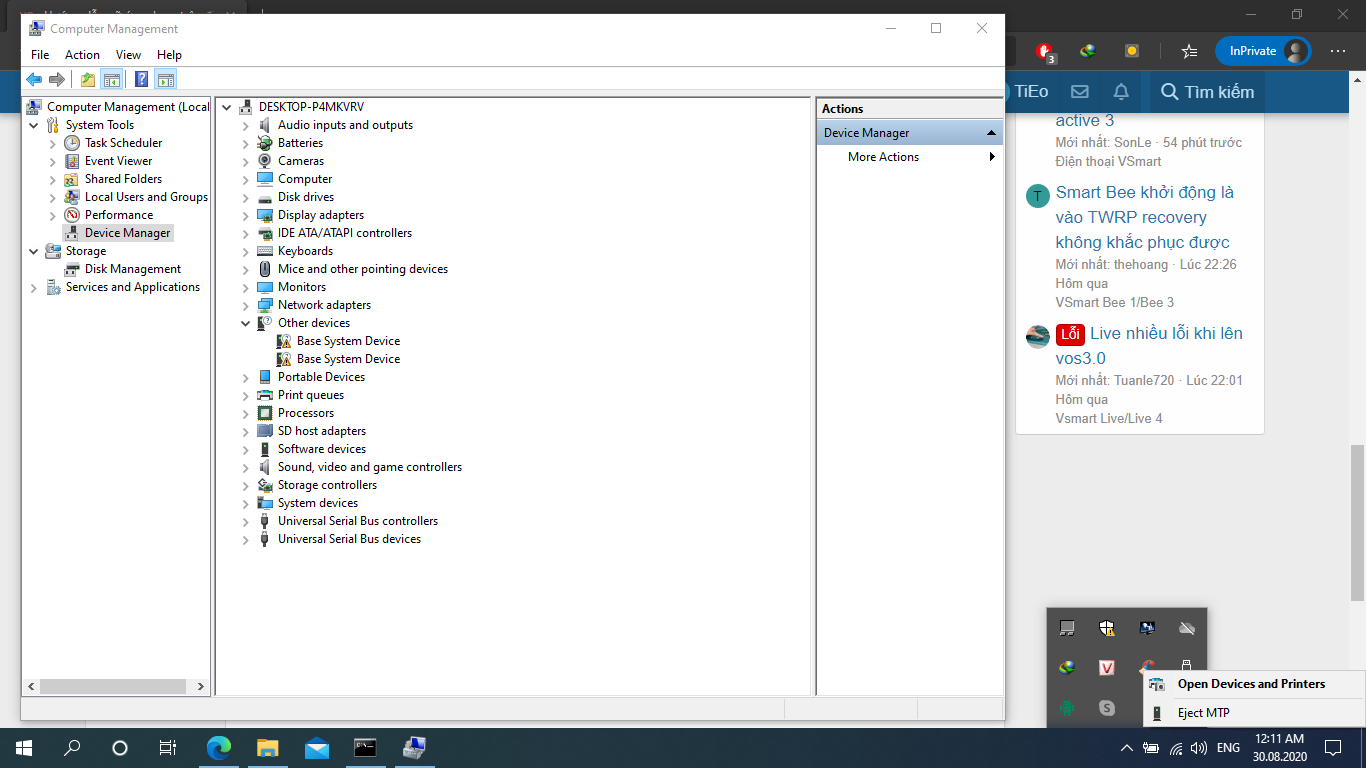1366x768 pixels.
Task: Select Eject MTP from the popup menu
Action: [x=1203, y=713]
